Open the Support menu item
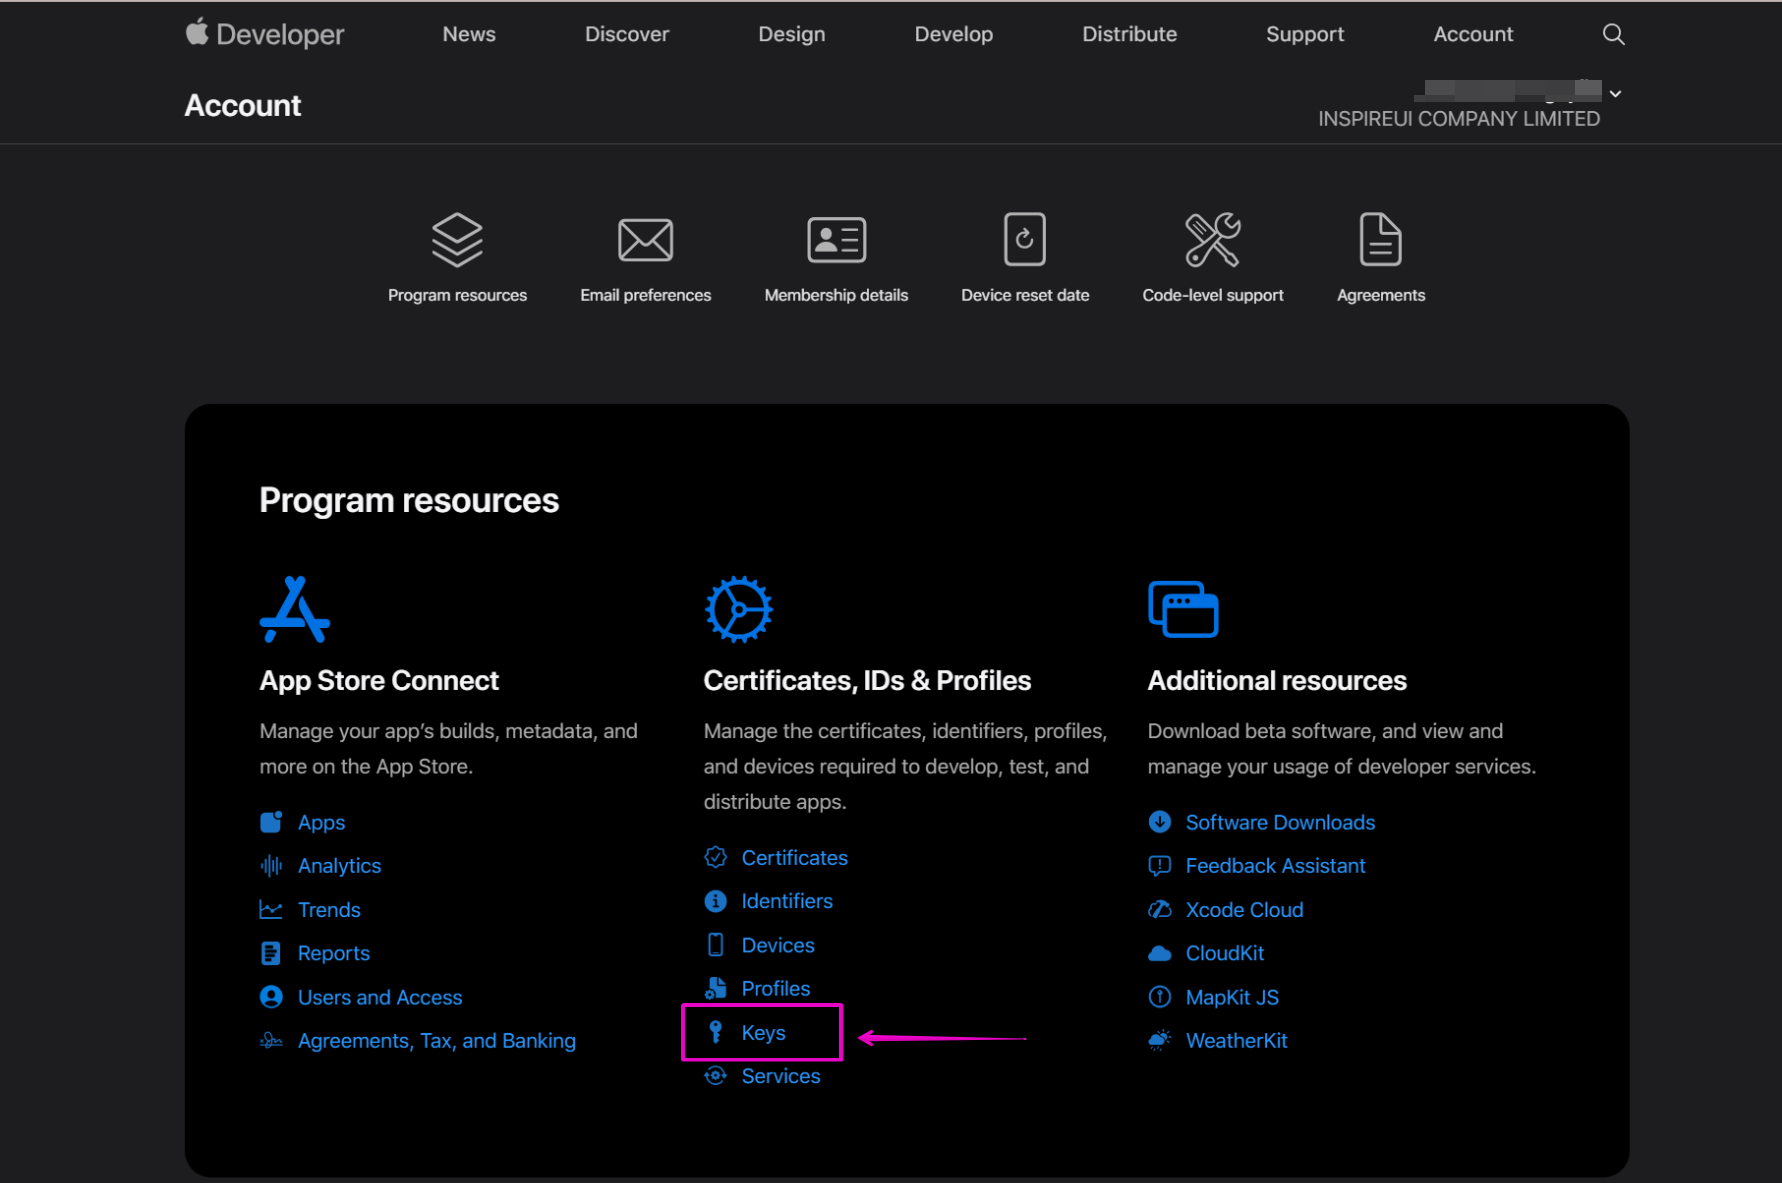 click(1305, 34)
